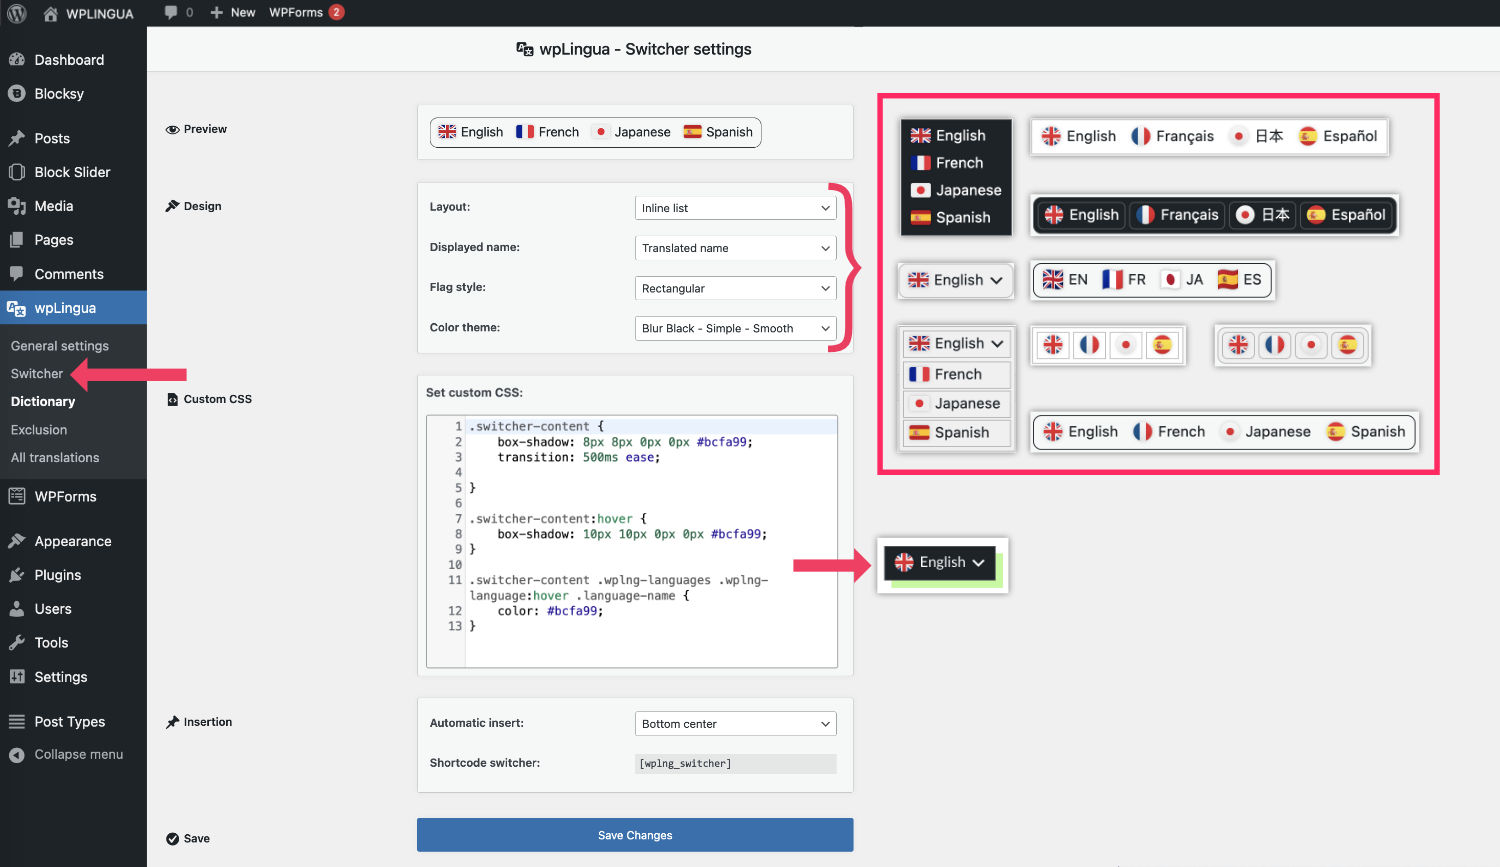The width and height of the screenshot is (1500, 867).
Task: Click New label in admin bar
Action: [243, 13]
